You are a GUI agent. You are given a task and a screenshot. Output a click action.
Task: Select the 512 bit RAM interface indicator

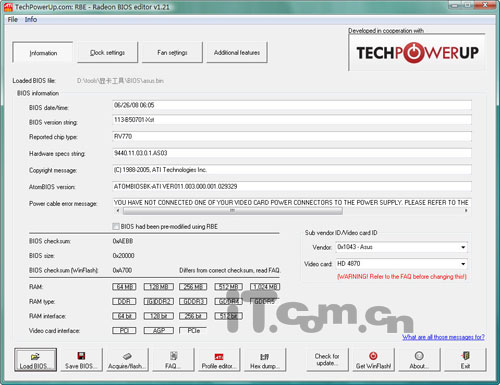coord(228,316)
